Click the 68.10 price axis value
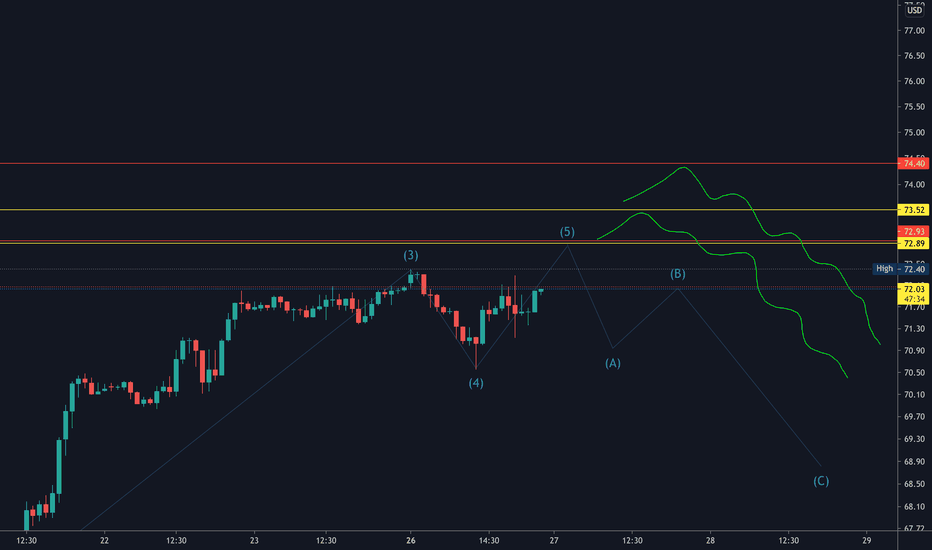Image resolution: width=932 pixels, height=550 pixels. click(914, 507)
